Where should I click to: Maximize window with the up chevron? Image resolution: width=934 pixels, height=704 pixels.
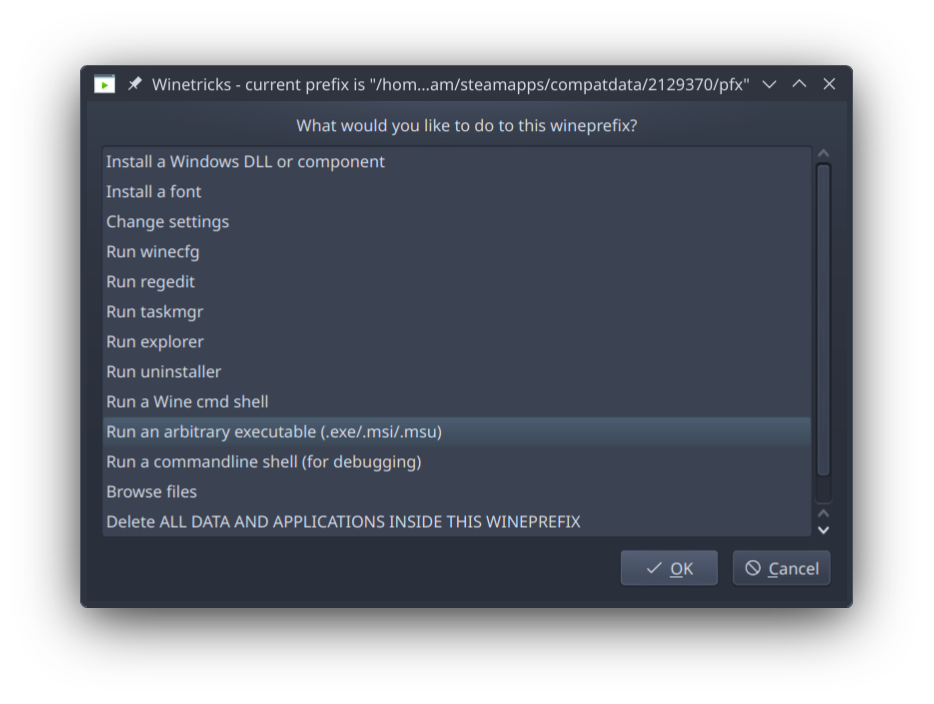coord(799,84)
